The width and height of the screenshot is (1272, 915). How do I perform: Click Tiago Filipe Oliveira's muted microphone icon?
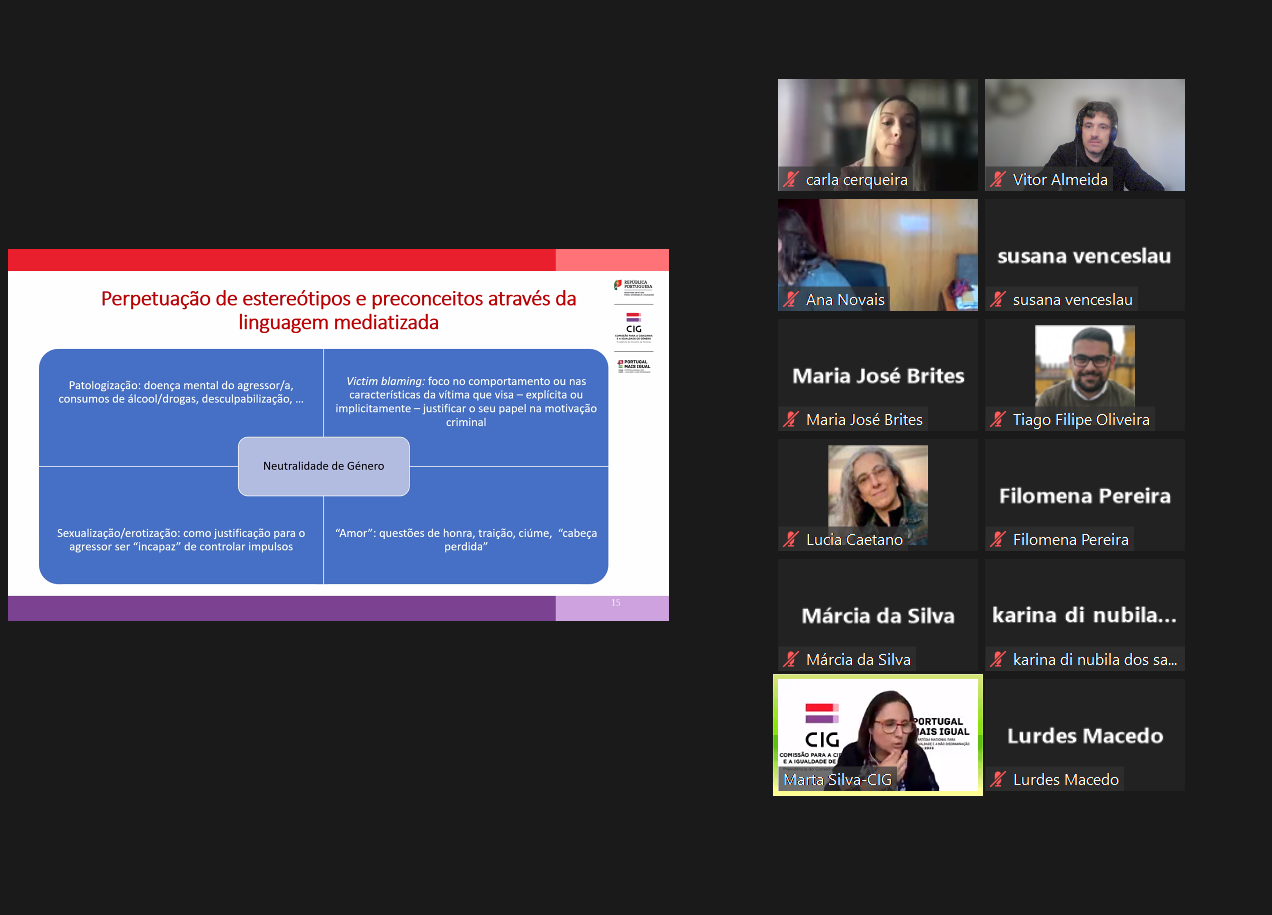[998, 420]
